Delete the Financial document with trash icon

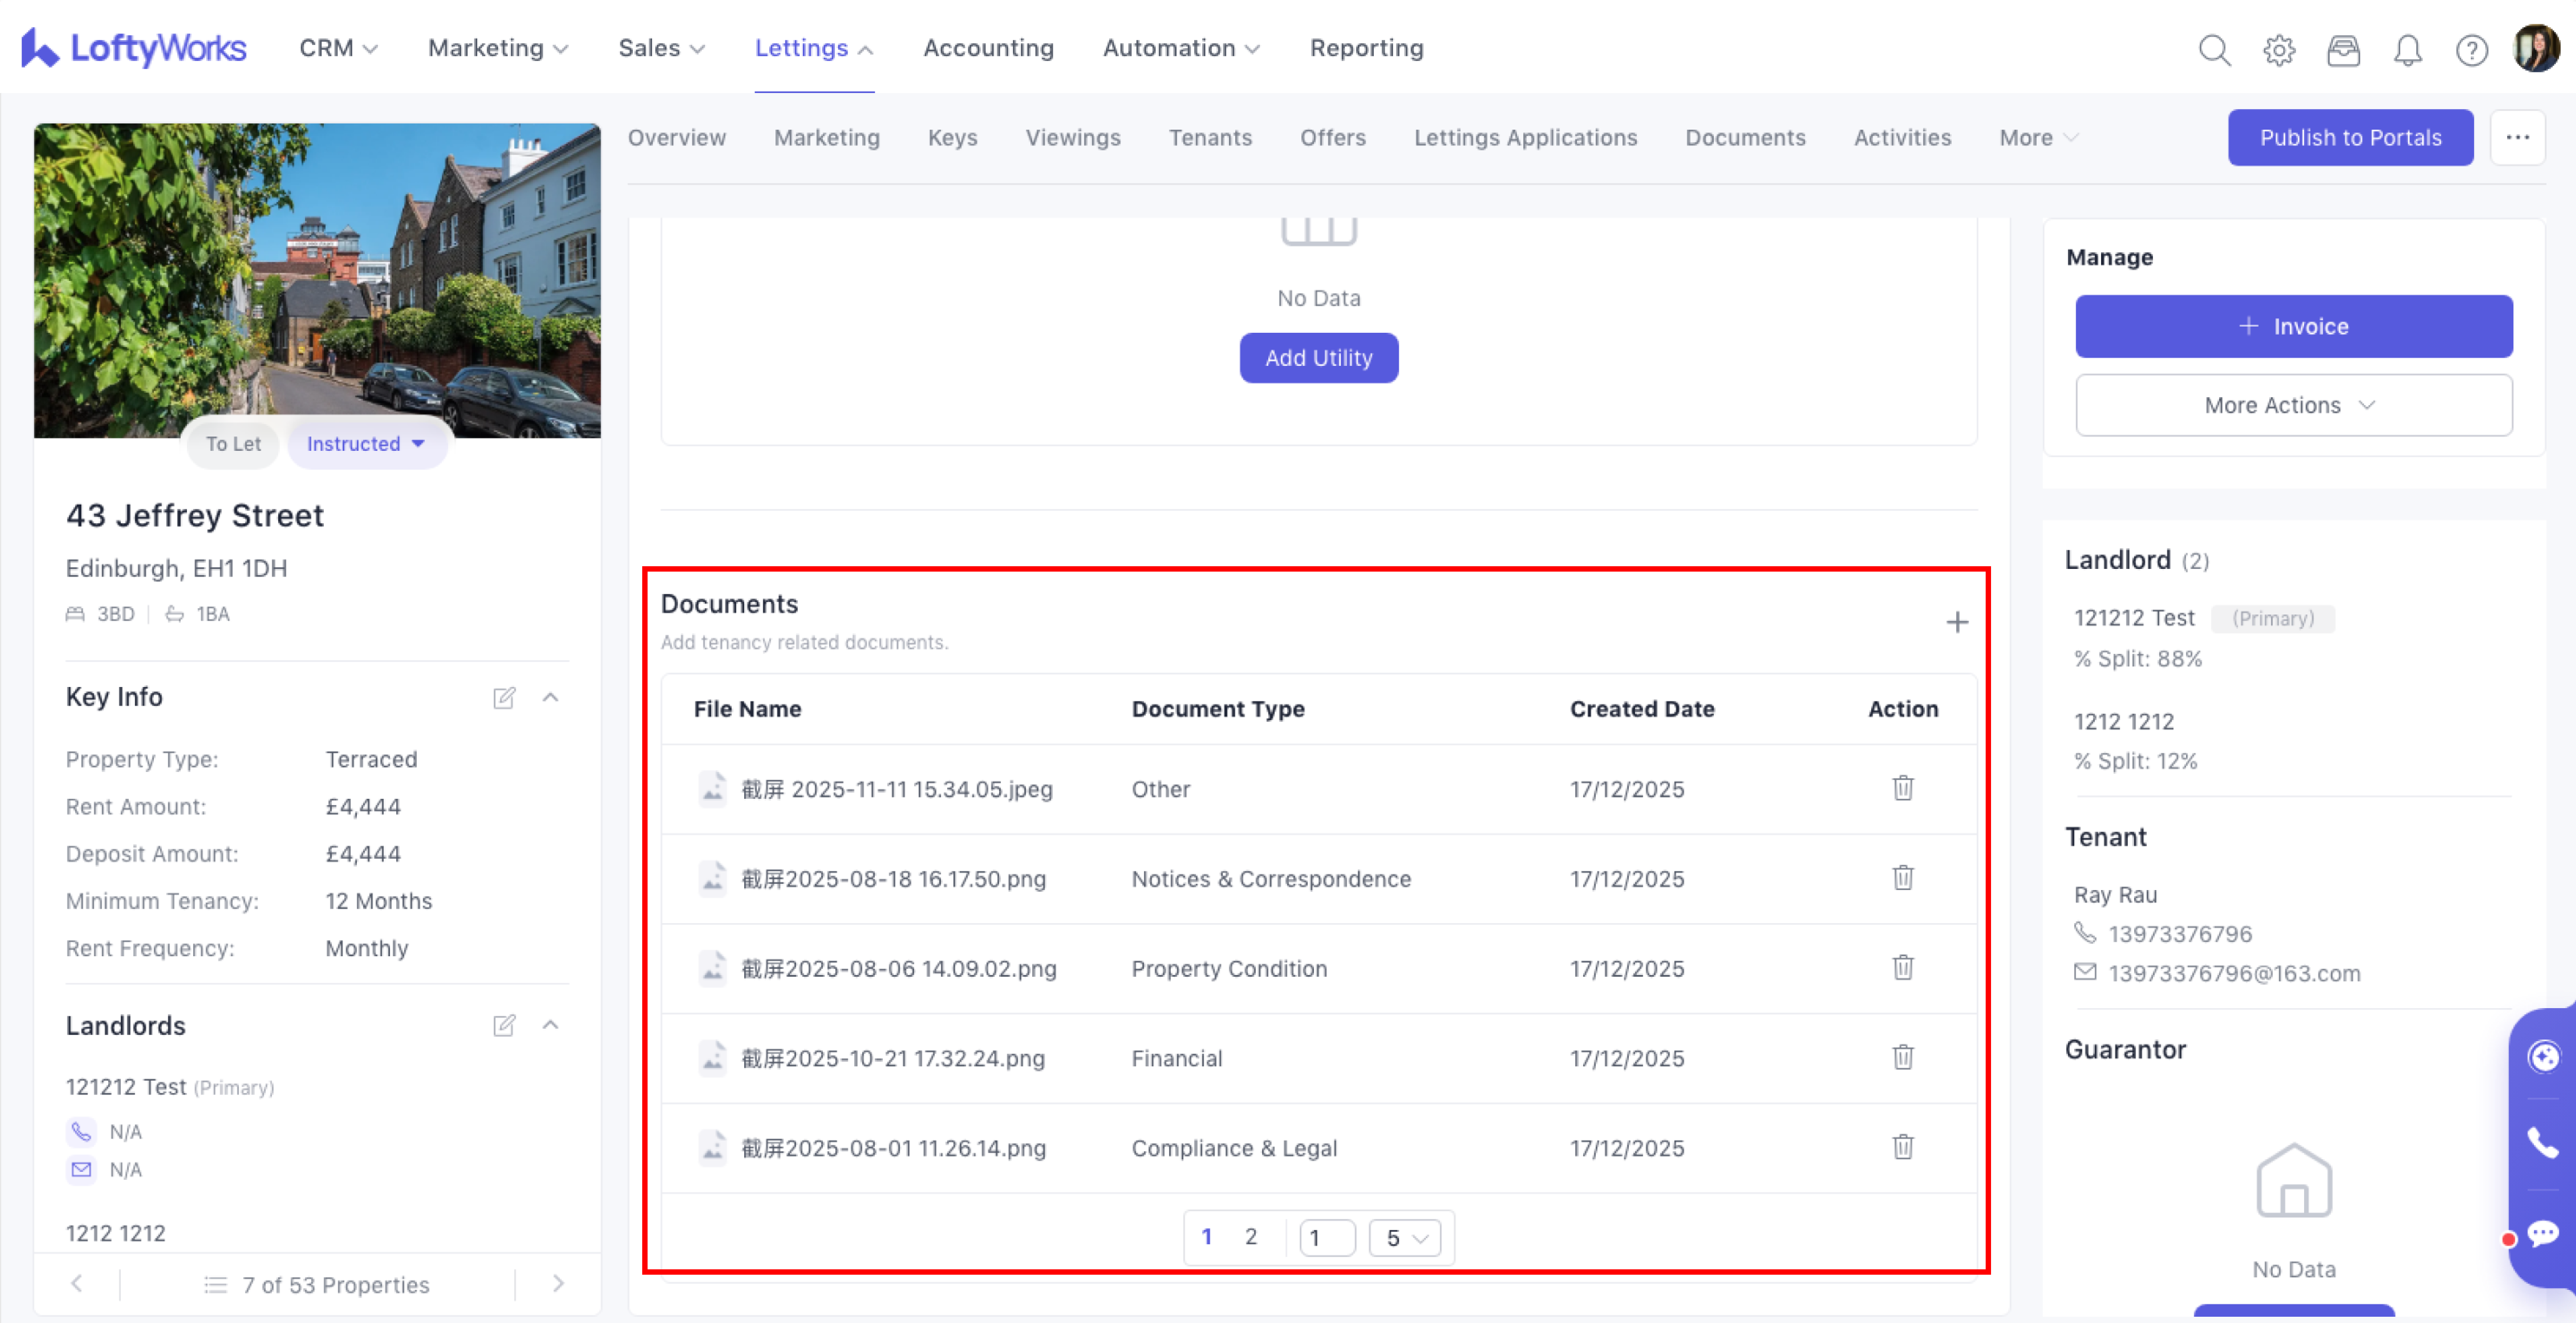click(1902, 1057)
